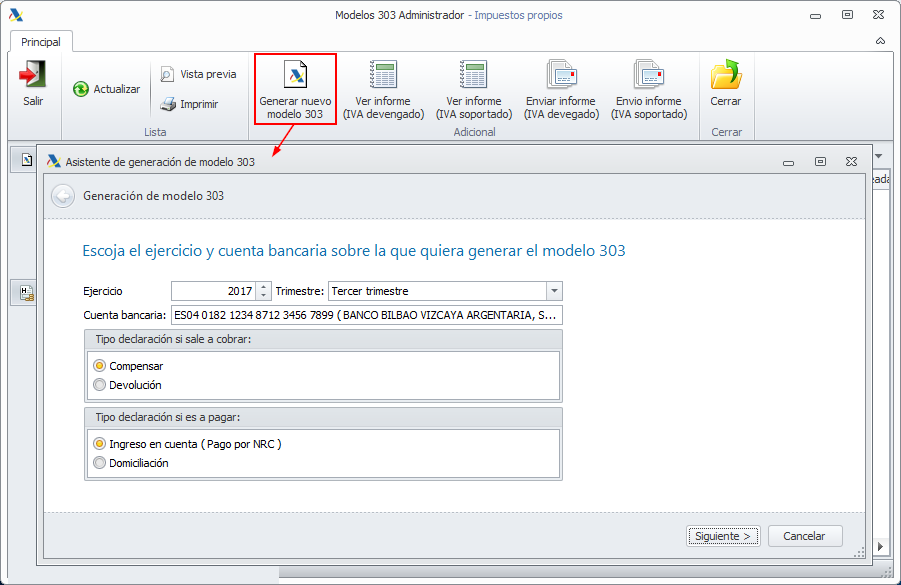Increase Ejercicio year with the up arrow
This screenshot has width=901, height=585.
263,287
